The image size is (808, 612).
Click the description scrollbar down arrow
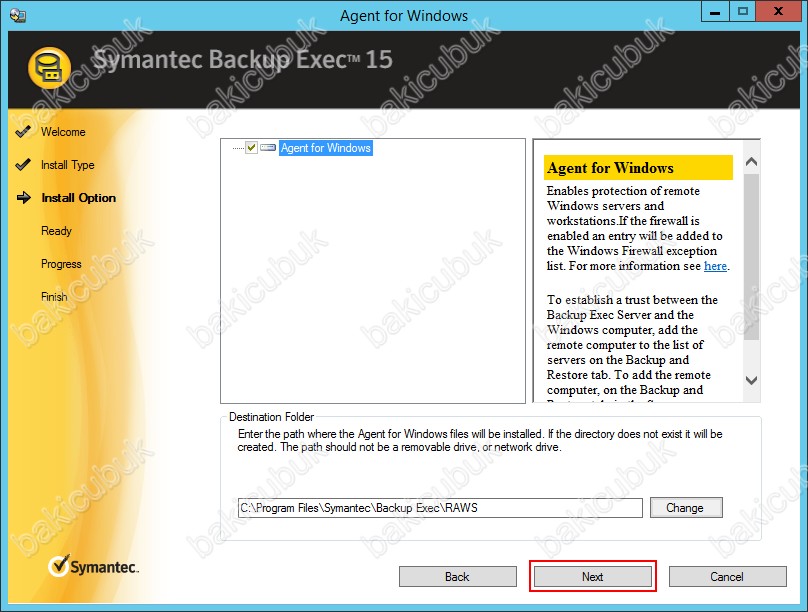click(x=751, y=380)
